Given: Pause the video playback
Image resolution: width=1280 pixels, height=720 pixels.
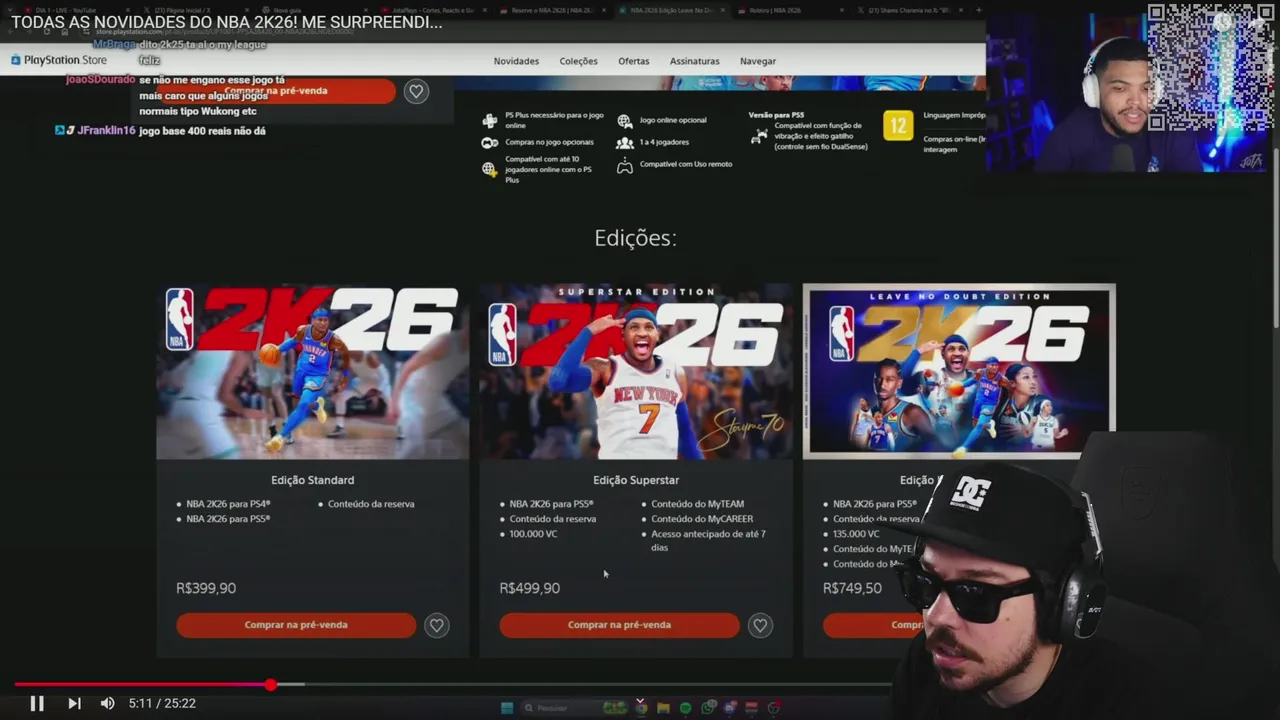Looking at the screenshot, I should click(x=36, y=703).
